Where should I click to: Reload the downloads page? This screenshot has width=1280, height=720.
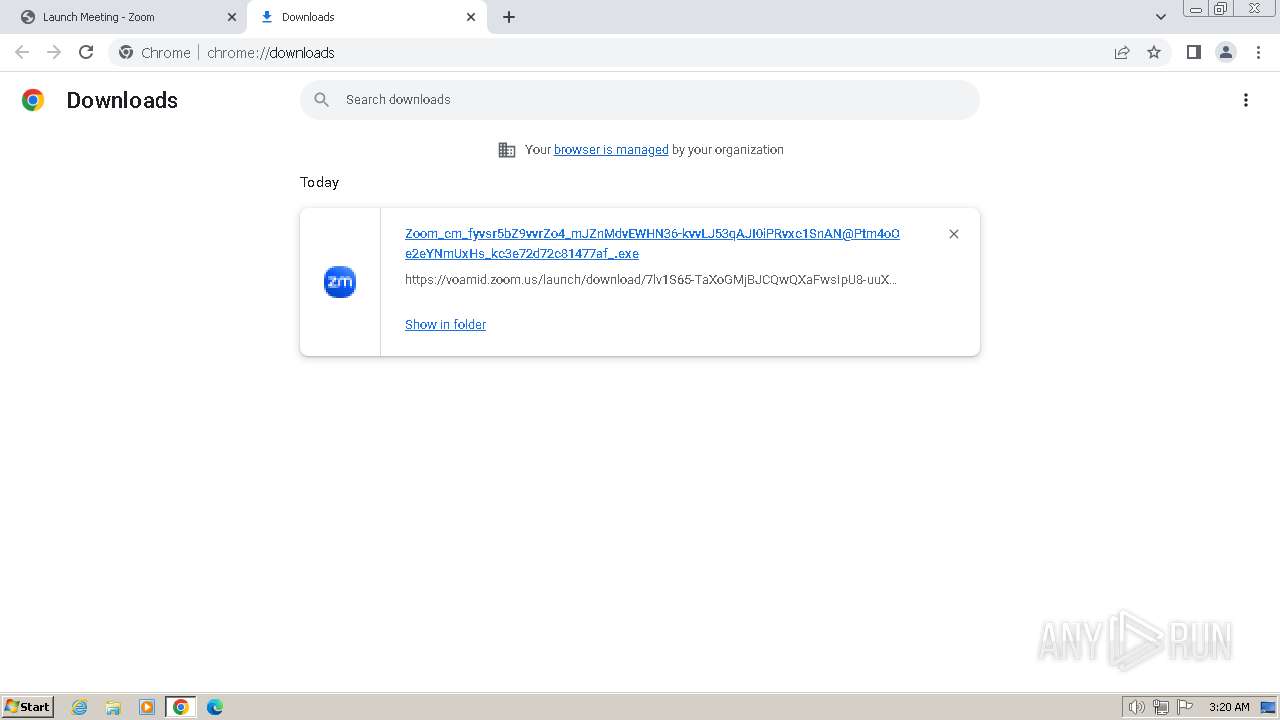(x=86, y=52)
